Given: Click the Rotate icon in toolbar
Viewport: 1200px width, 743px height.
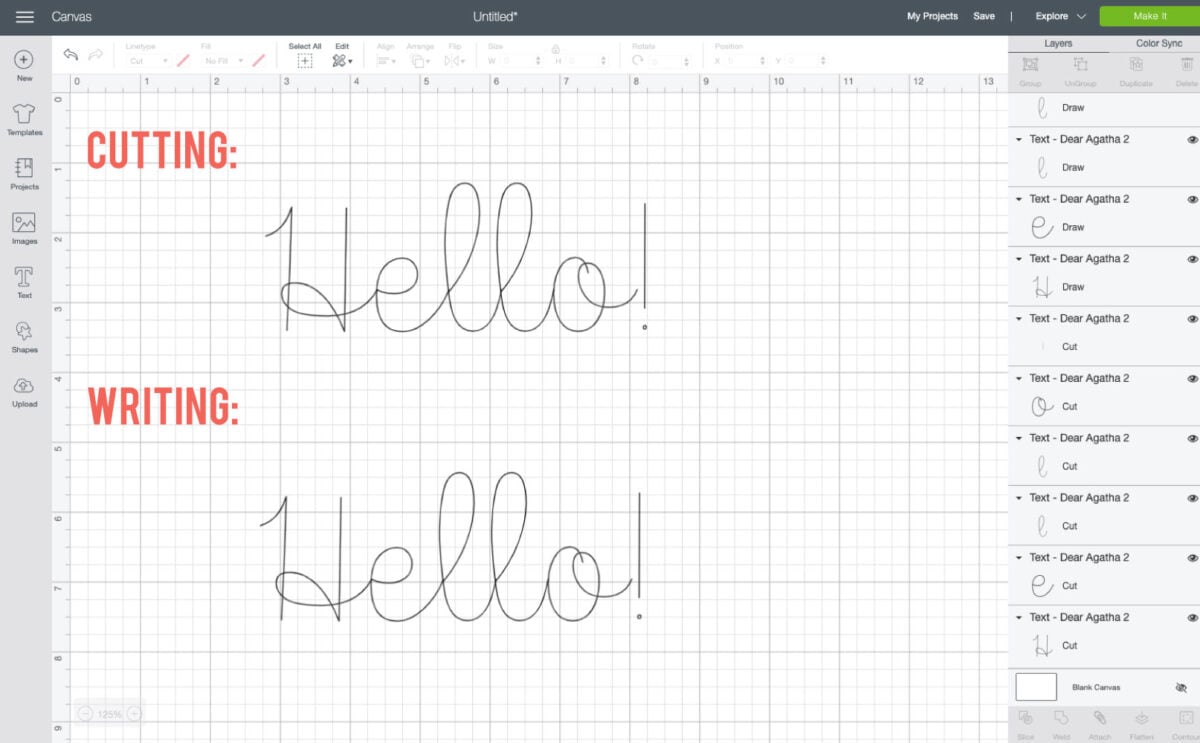Looking at the screenshot, I should coord(638,61).
